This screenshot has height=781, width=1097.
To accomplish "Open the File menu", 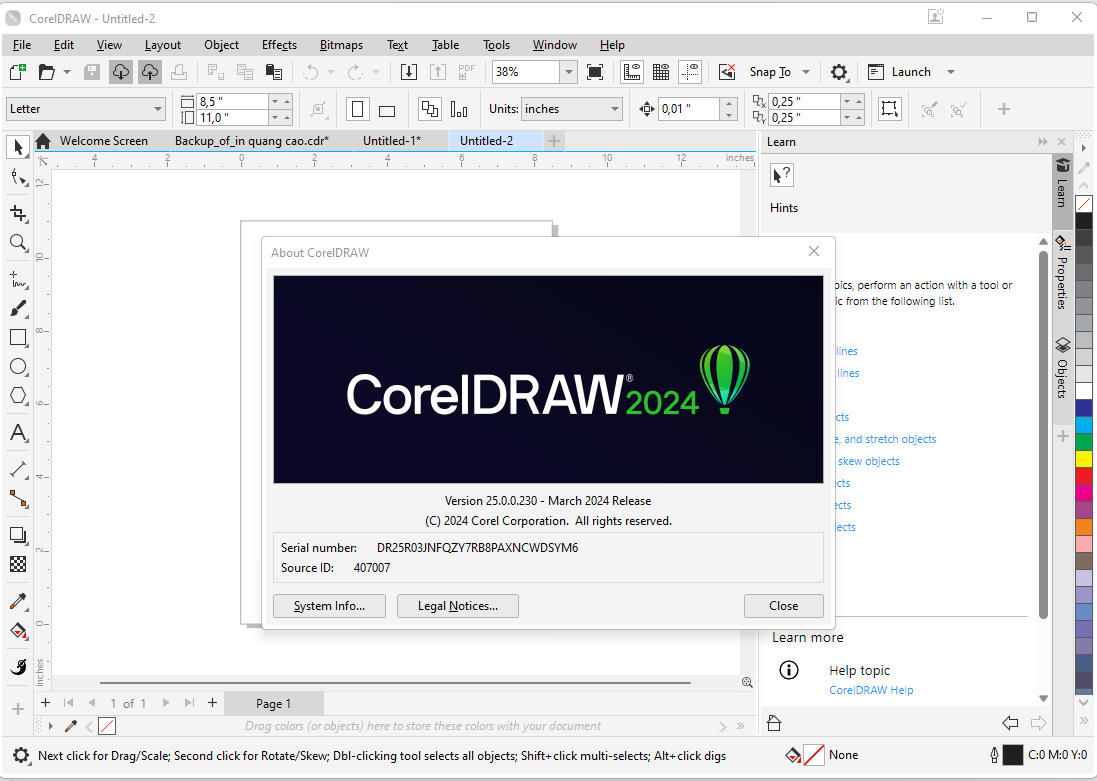I will [x=22, y=45].
